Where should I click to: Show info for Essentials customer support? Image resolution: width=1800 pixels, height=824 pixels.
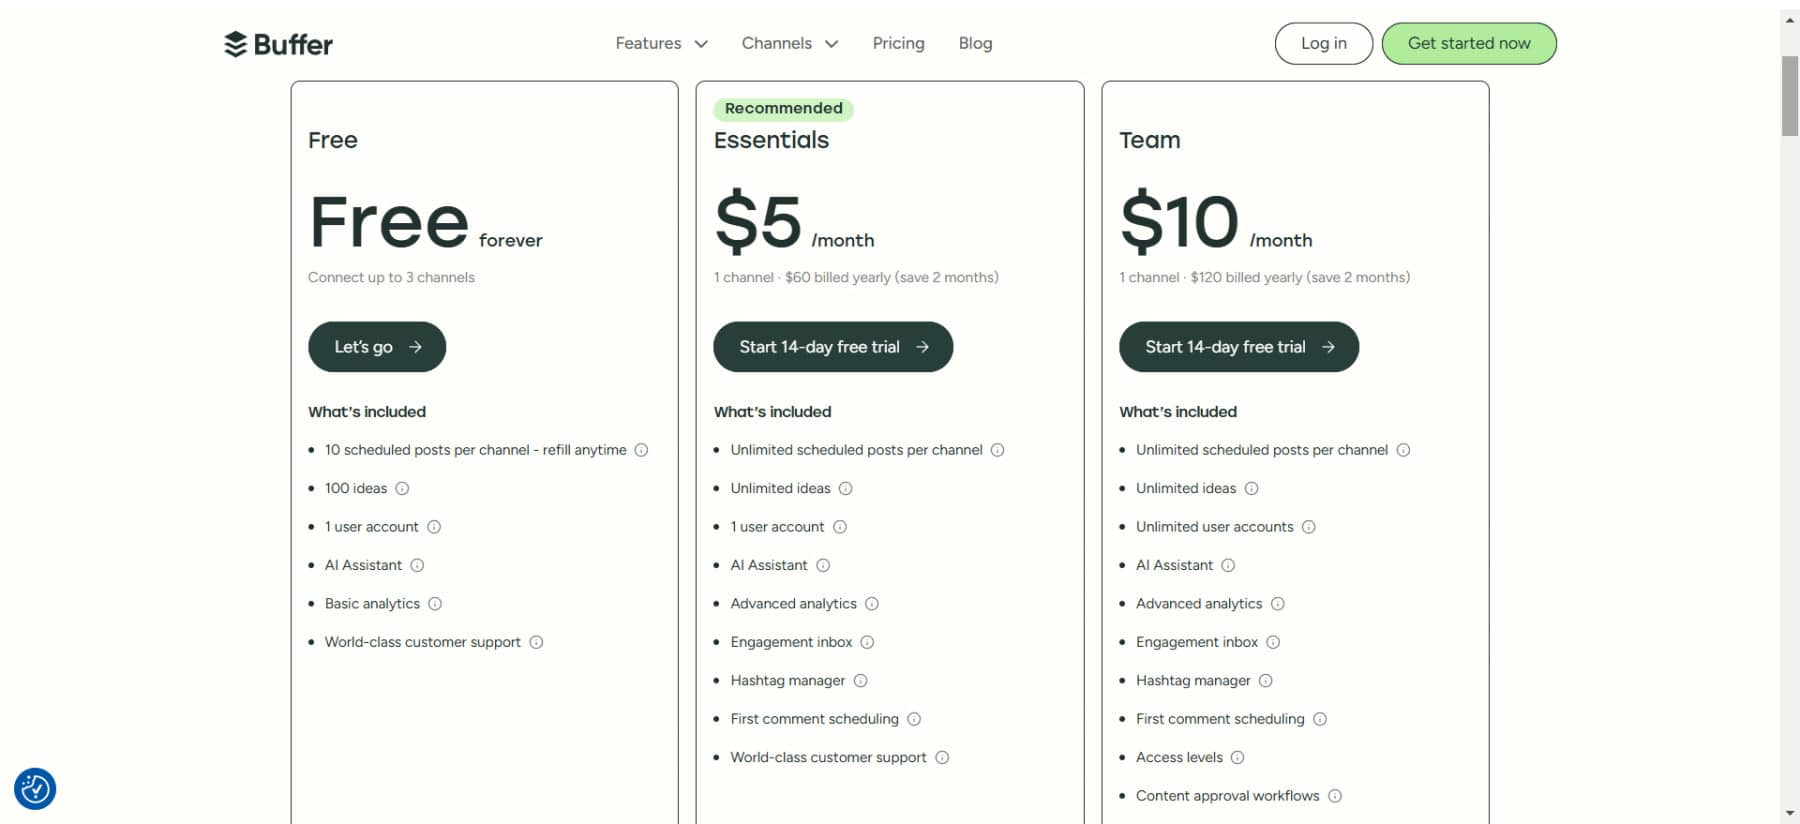[942, 758]
